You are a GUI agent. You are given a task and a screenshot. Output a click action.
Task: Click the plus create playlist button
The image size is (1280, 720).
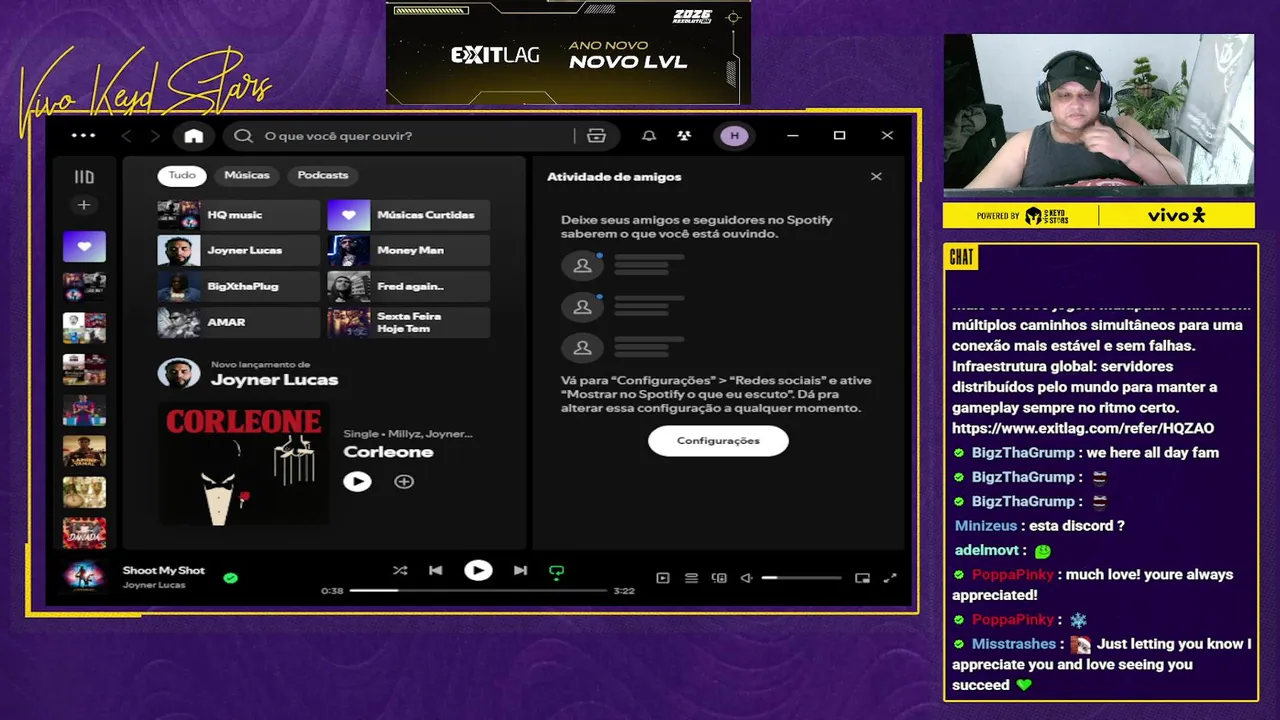(84, 205)
